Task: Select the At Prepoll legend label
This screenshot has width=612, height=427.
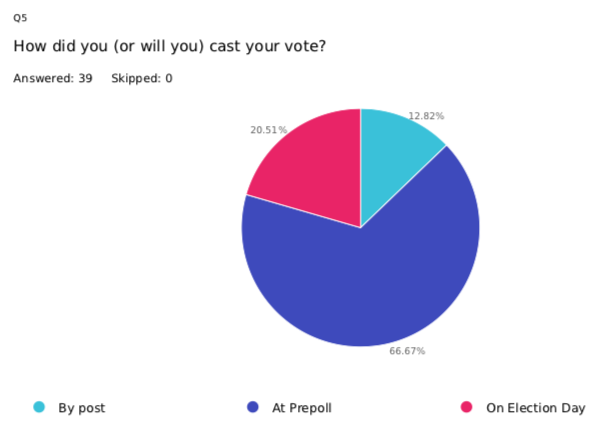Action: click(x=302, y=408)
